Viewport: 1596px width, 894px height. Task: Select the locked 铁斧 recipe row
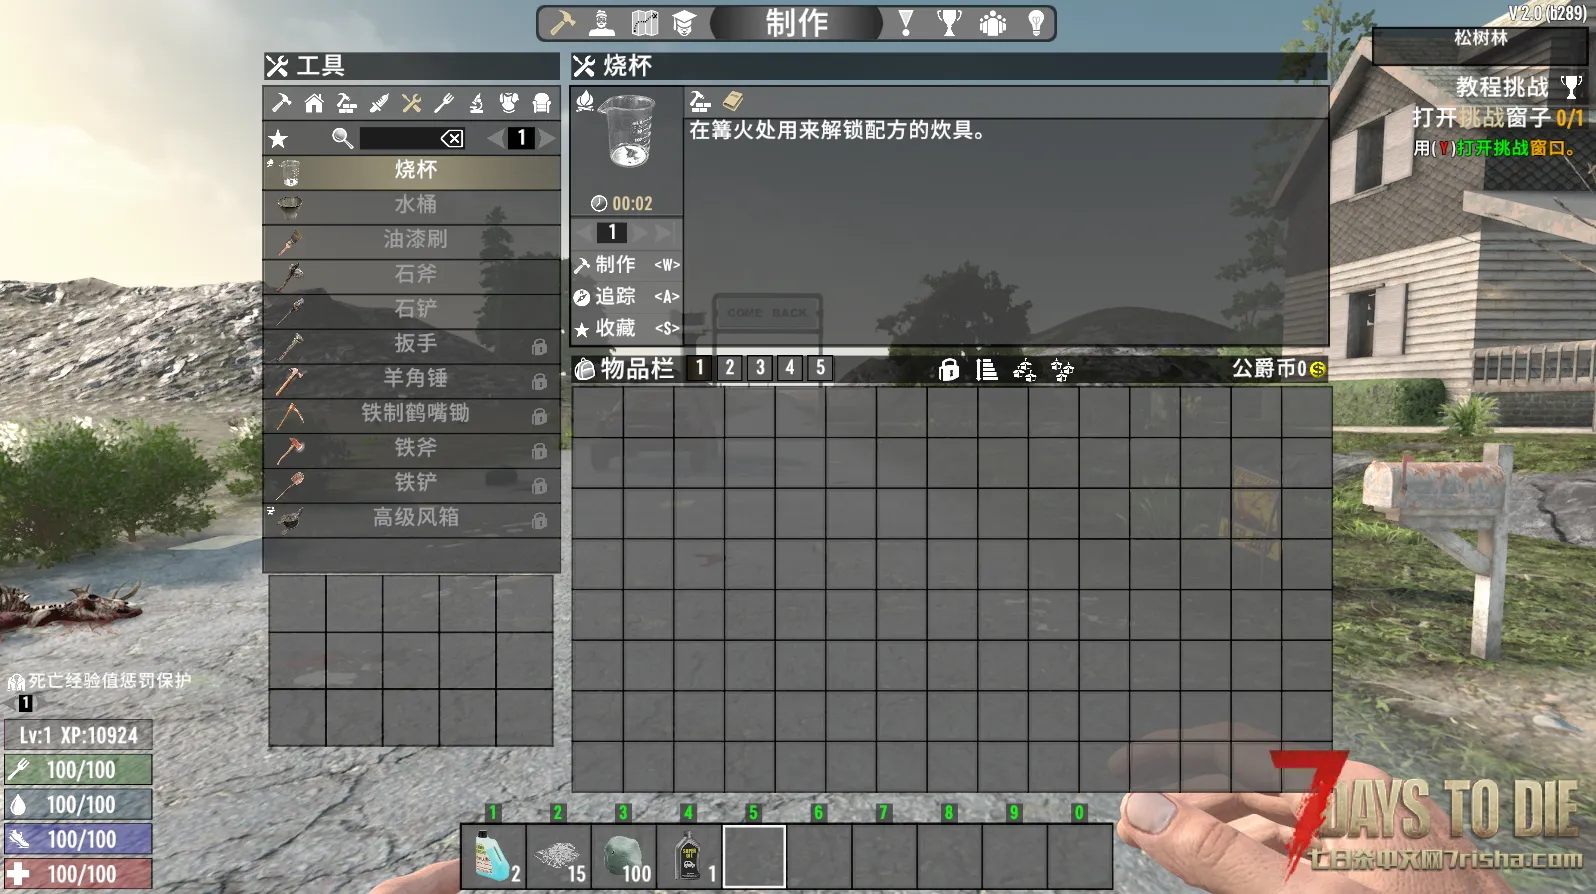(x=411, y=448)
